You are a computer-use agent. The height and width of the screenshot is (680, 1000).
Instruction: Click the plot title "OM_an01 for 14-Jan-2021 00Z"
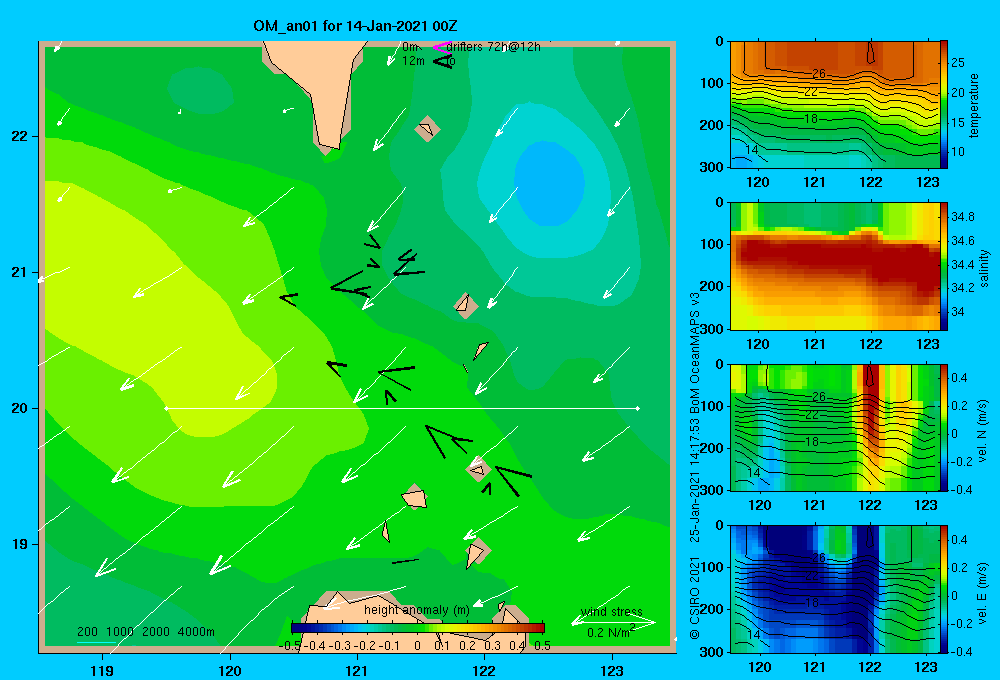coord(355,26)
